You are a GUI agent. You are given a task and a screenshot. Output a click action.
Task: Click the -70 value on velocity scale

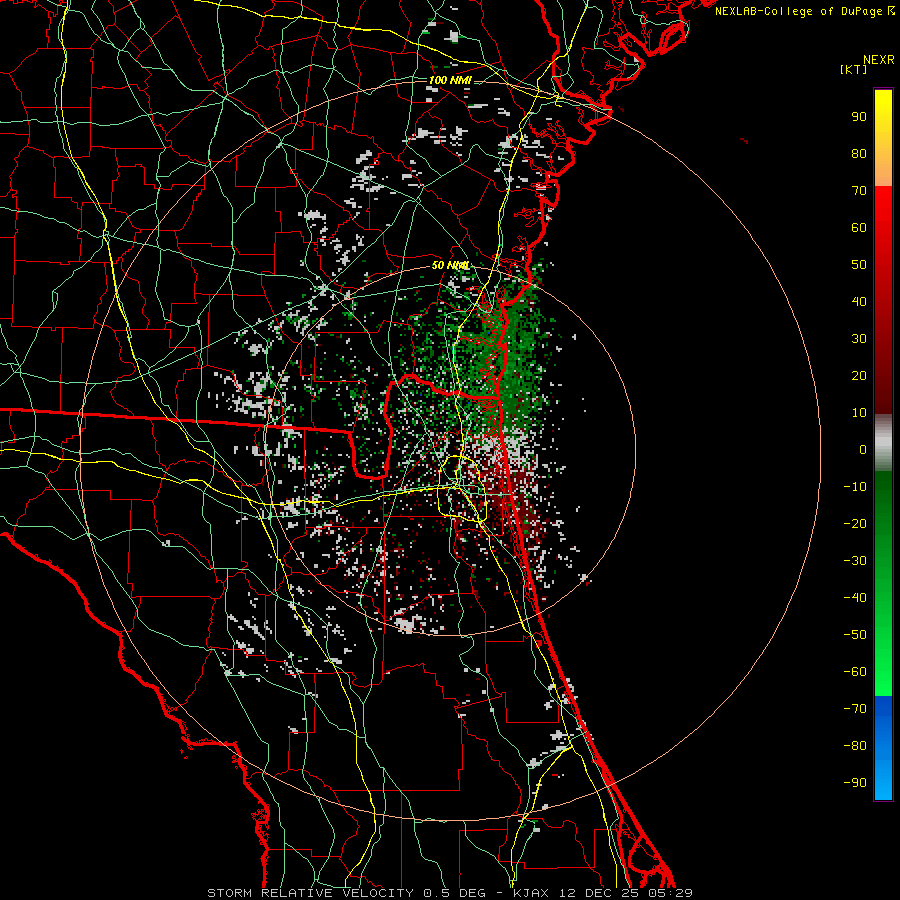click(x=855, y=708)
